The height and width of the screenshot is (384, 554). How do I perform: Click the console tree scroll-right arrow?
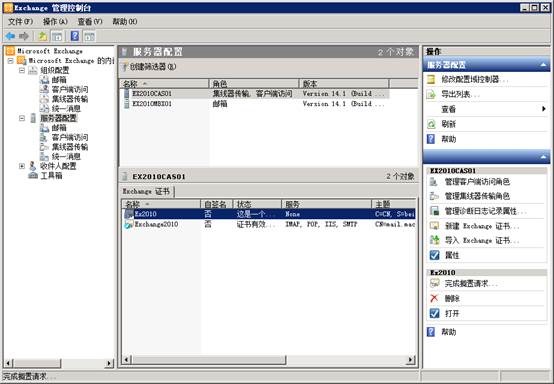click(x=110, y=363)
